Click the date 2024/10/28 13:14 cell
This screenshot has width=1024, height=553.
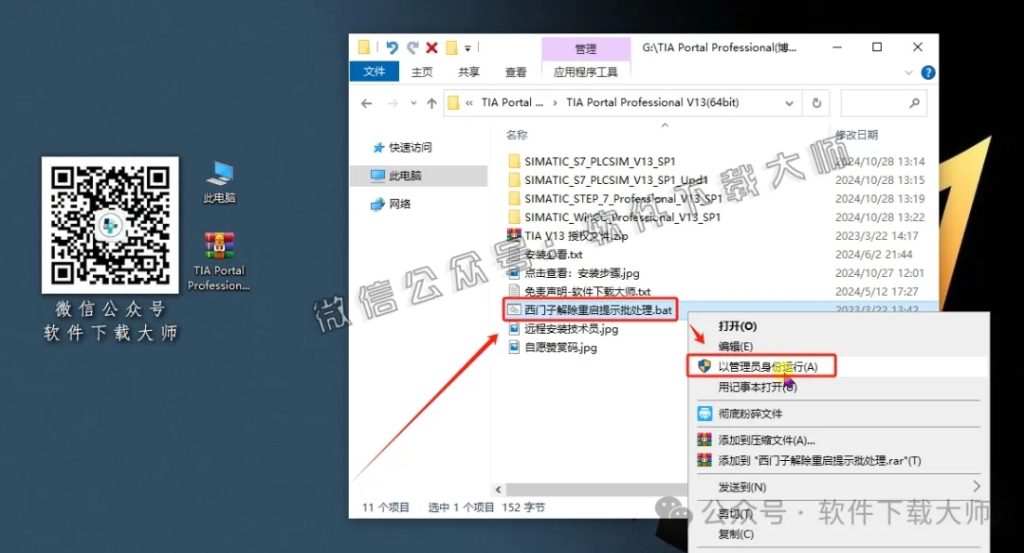click(x=880, y=161)
